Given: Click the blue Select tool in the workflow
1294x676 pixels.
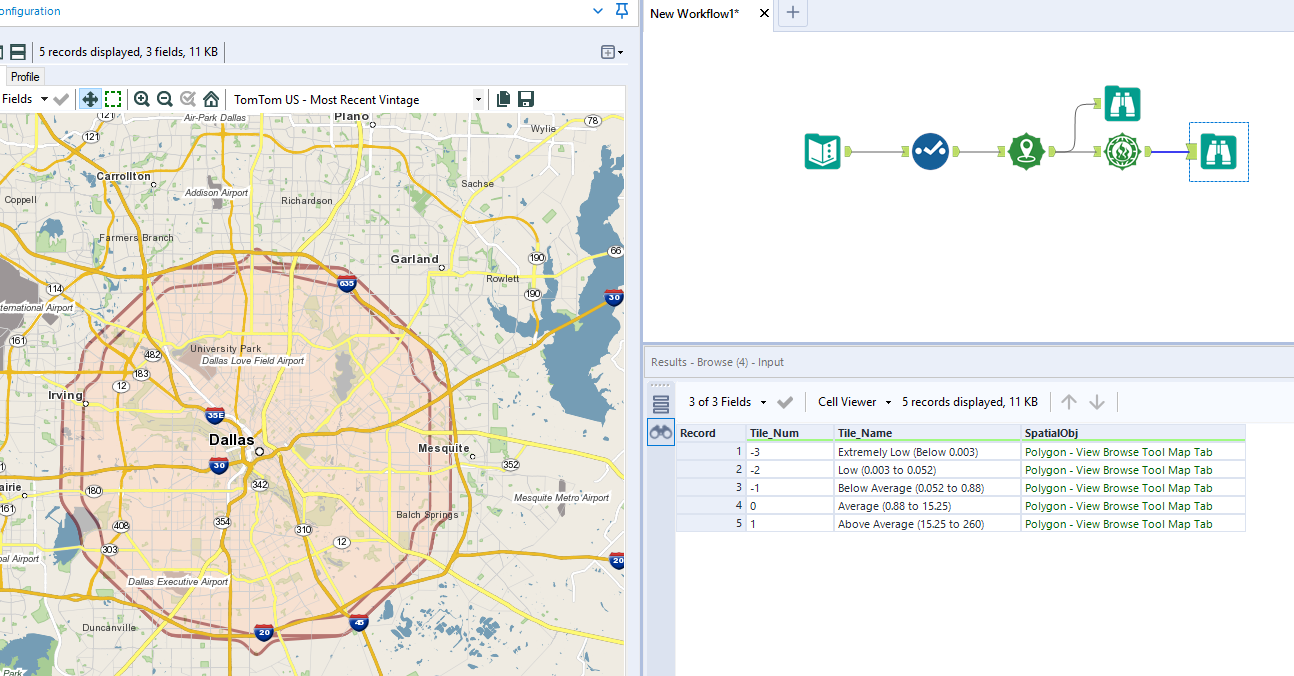Looking at the screenshot, I should [930, 151].
